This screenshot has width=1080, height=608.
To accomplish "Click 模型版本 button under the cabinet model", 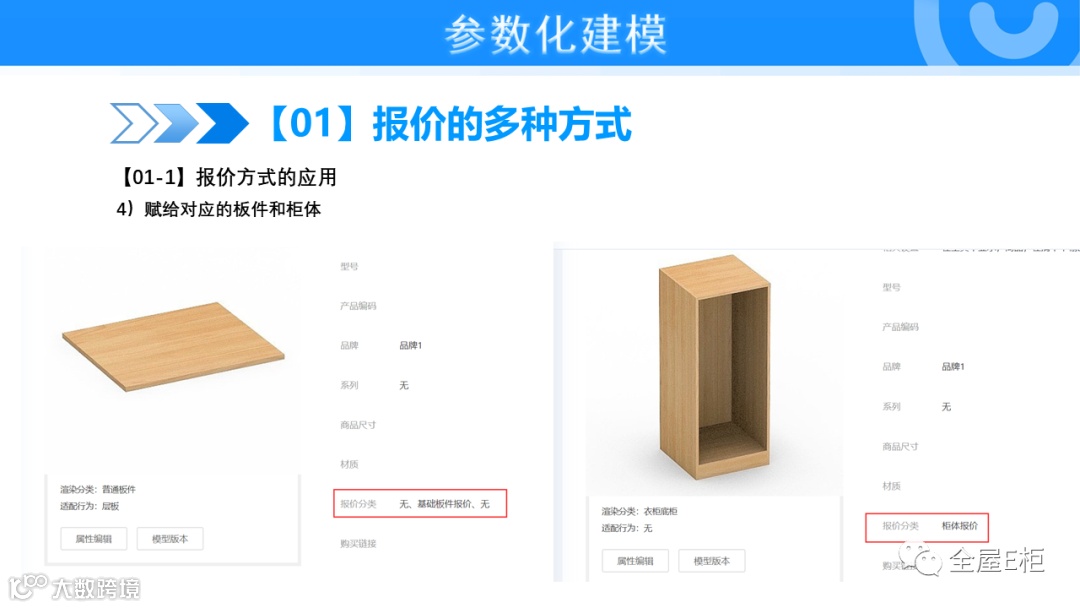I will pyautogui.click(x=712, y=560).
